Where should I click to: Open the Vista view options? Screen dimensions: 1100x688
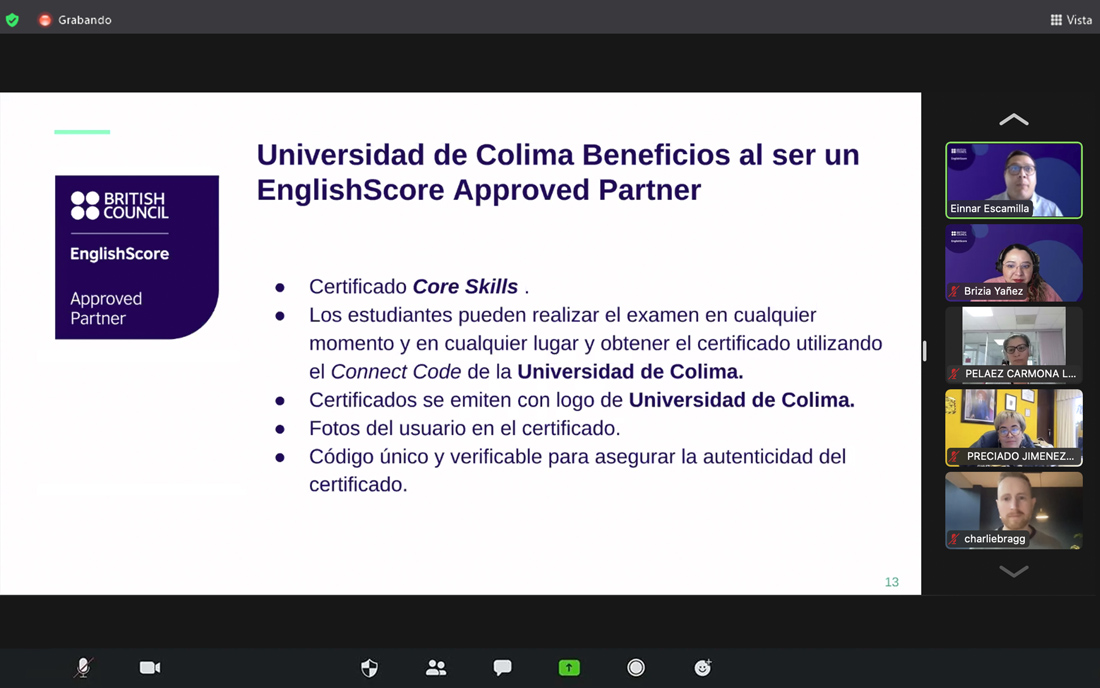click(1071, 20)
